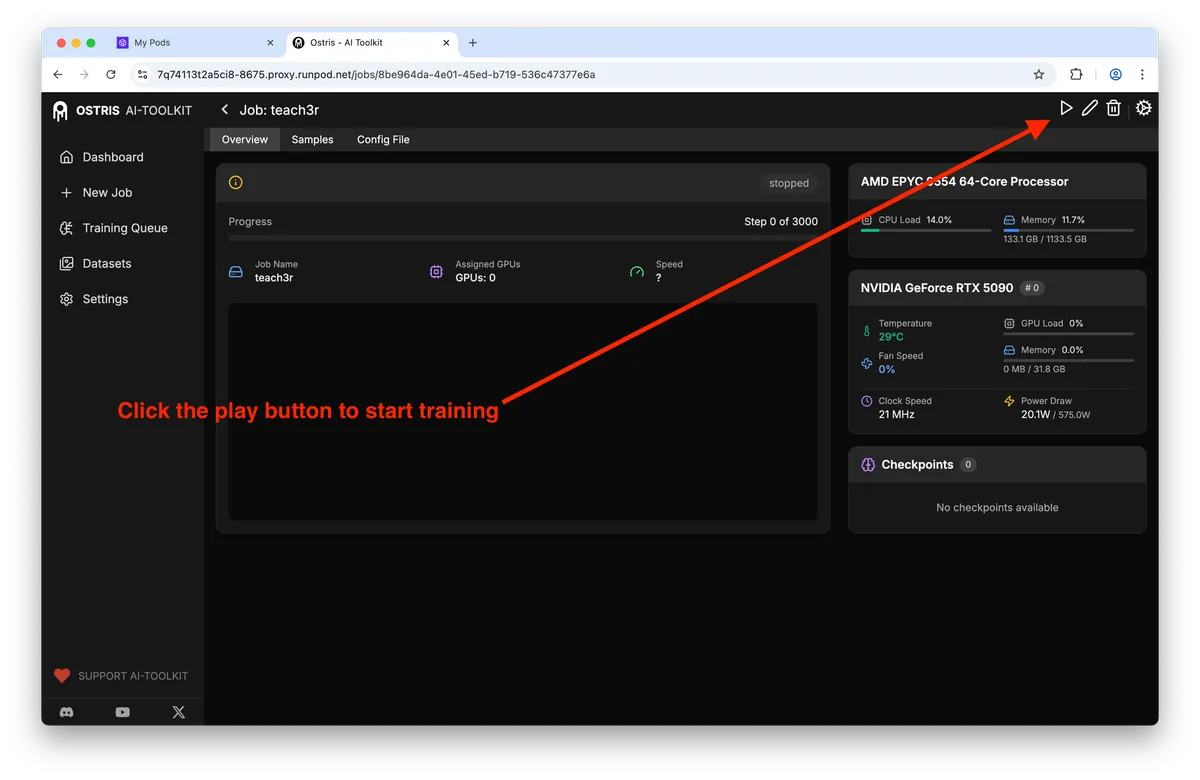This screenshot has height=780, width=1200.
Task: Open the gear menu in header
Action: pos(1144,108)
